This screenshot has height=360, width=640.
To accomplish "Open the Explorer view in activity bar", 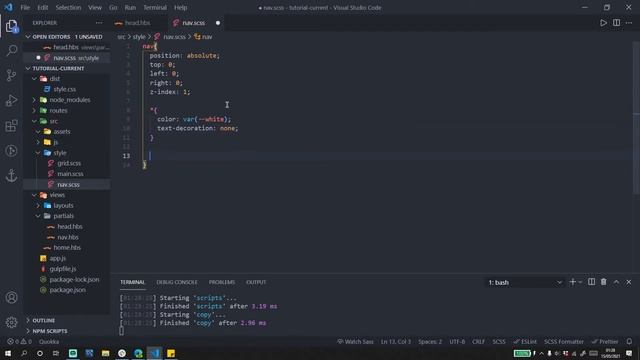I will 11,26.
